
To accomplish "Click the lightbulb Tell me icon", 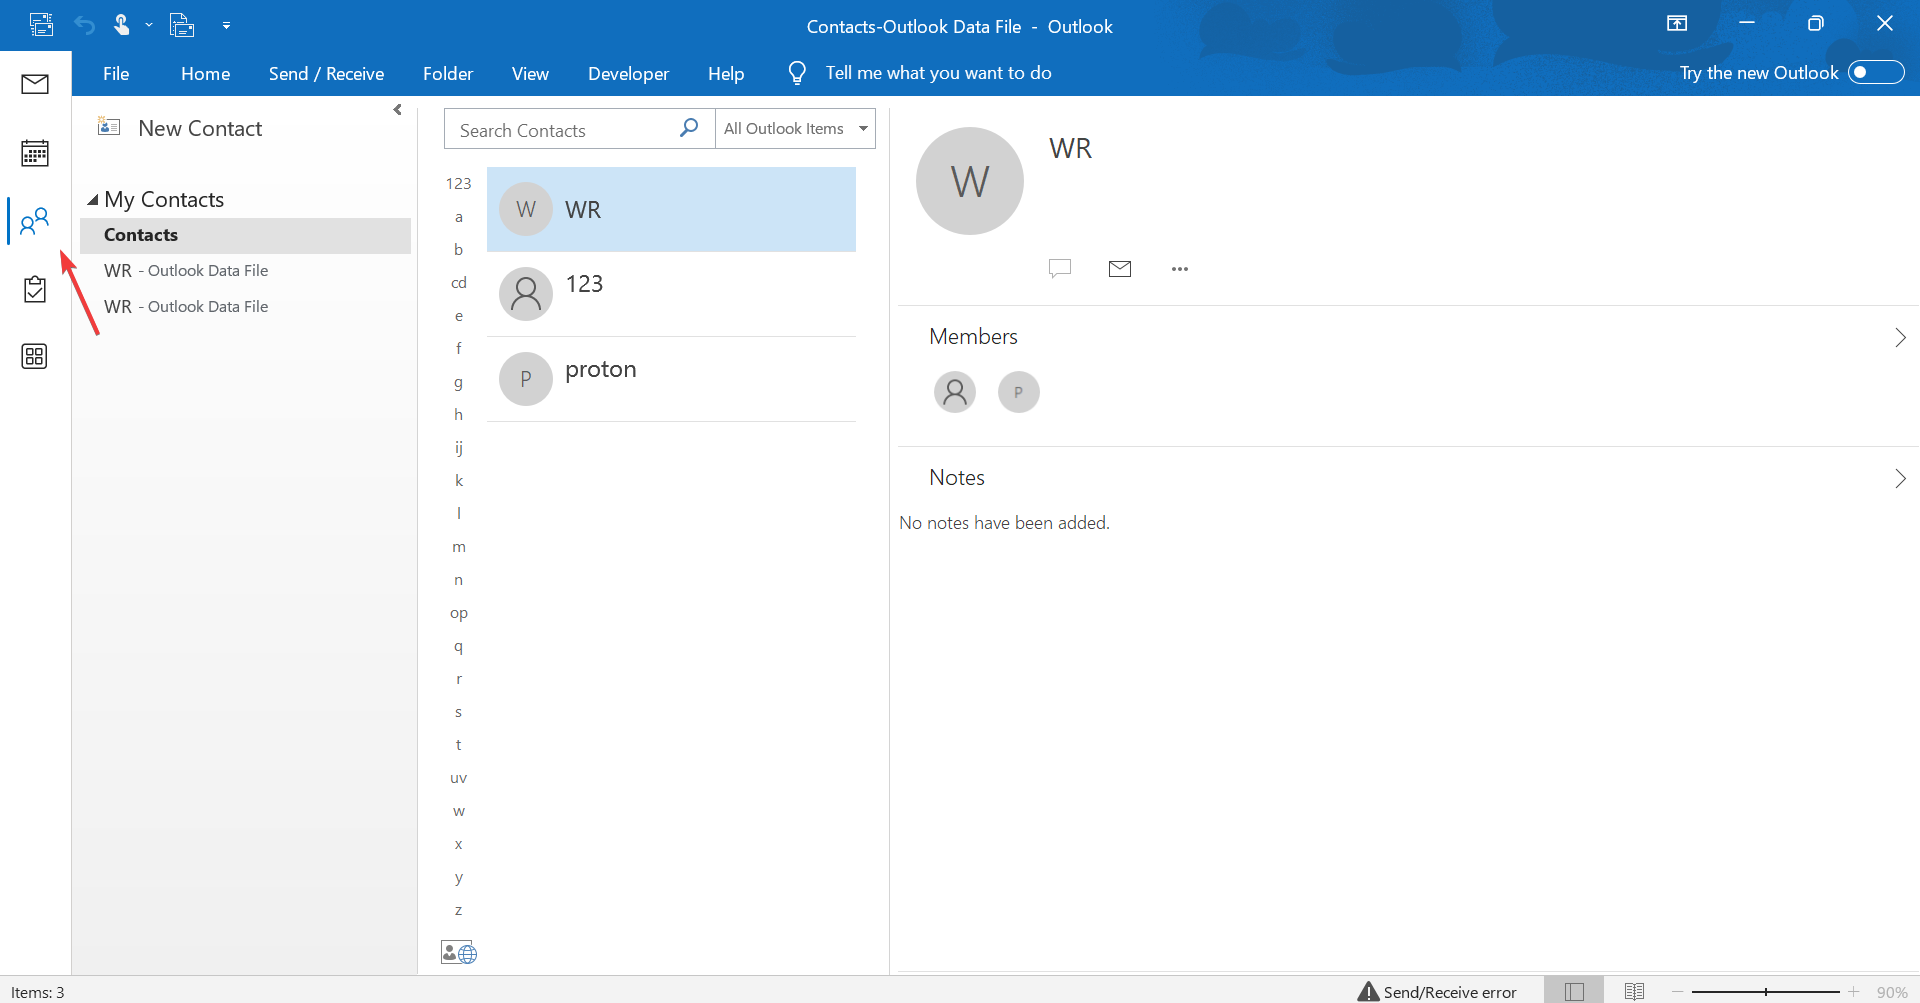I will [x=797, y=73].
